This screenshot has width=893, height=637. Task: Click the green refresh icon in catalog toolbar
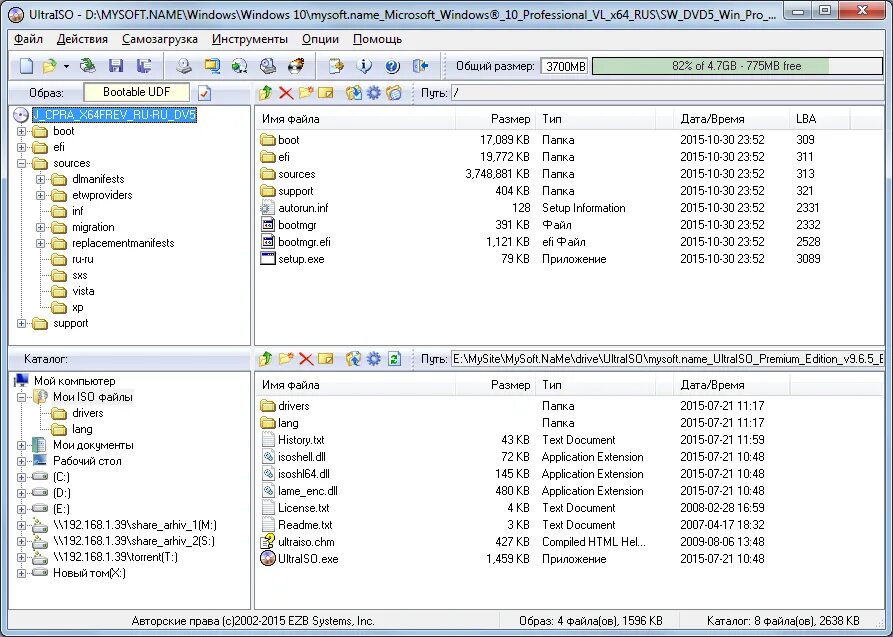click(394, 358)
